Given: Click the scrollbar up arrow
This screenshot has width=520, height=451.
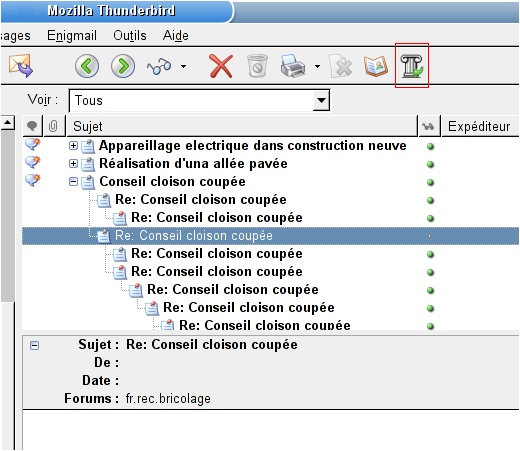Looking at the screenshot, I should click(x=7, y=123).
